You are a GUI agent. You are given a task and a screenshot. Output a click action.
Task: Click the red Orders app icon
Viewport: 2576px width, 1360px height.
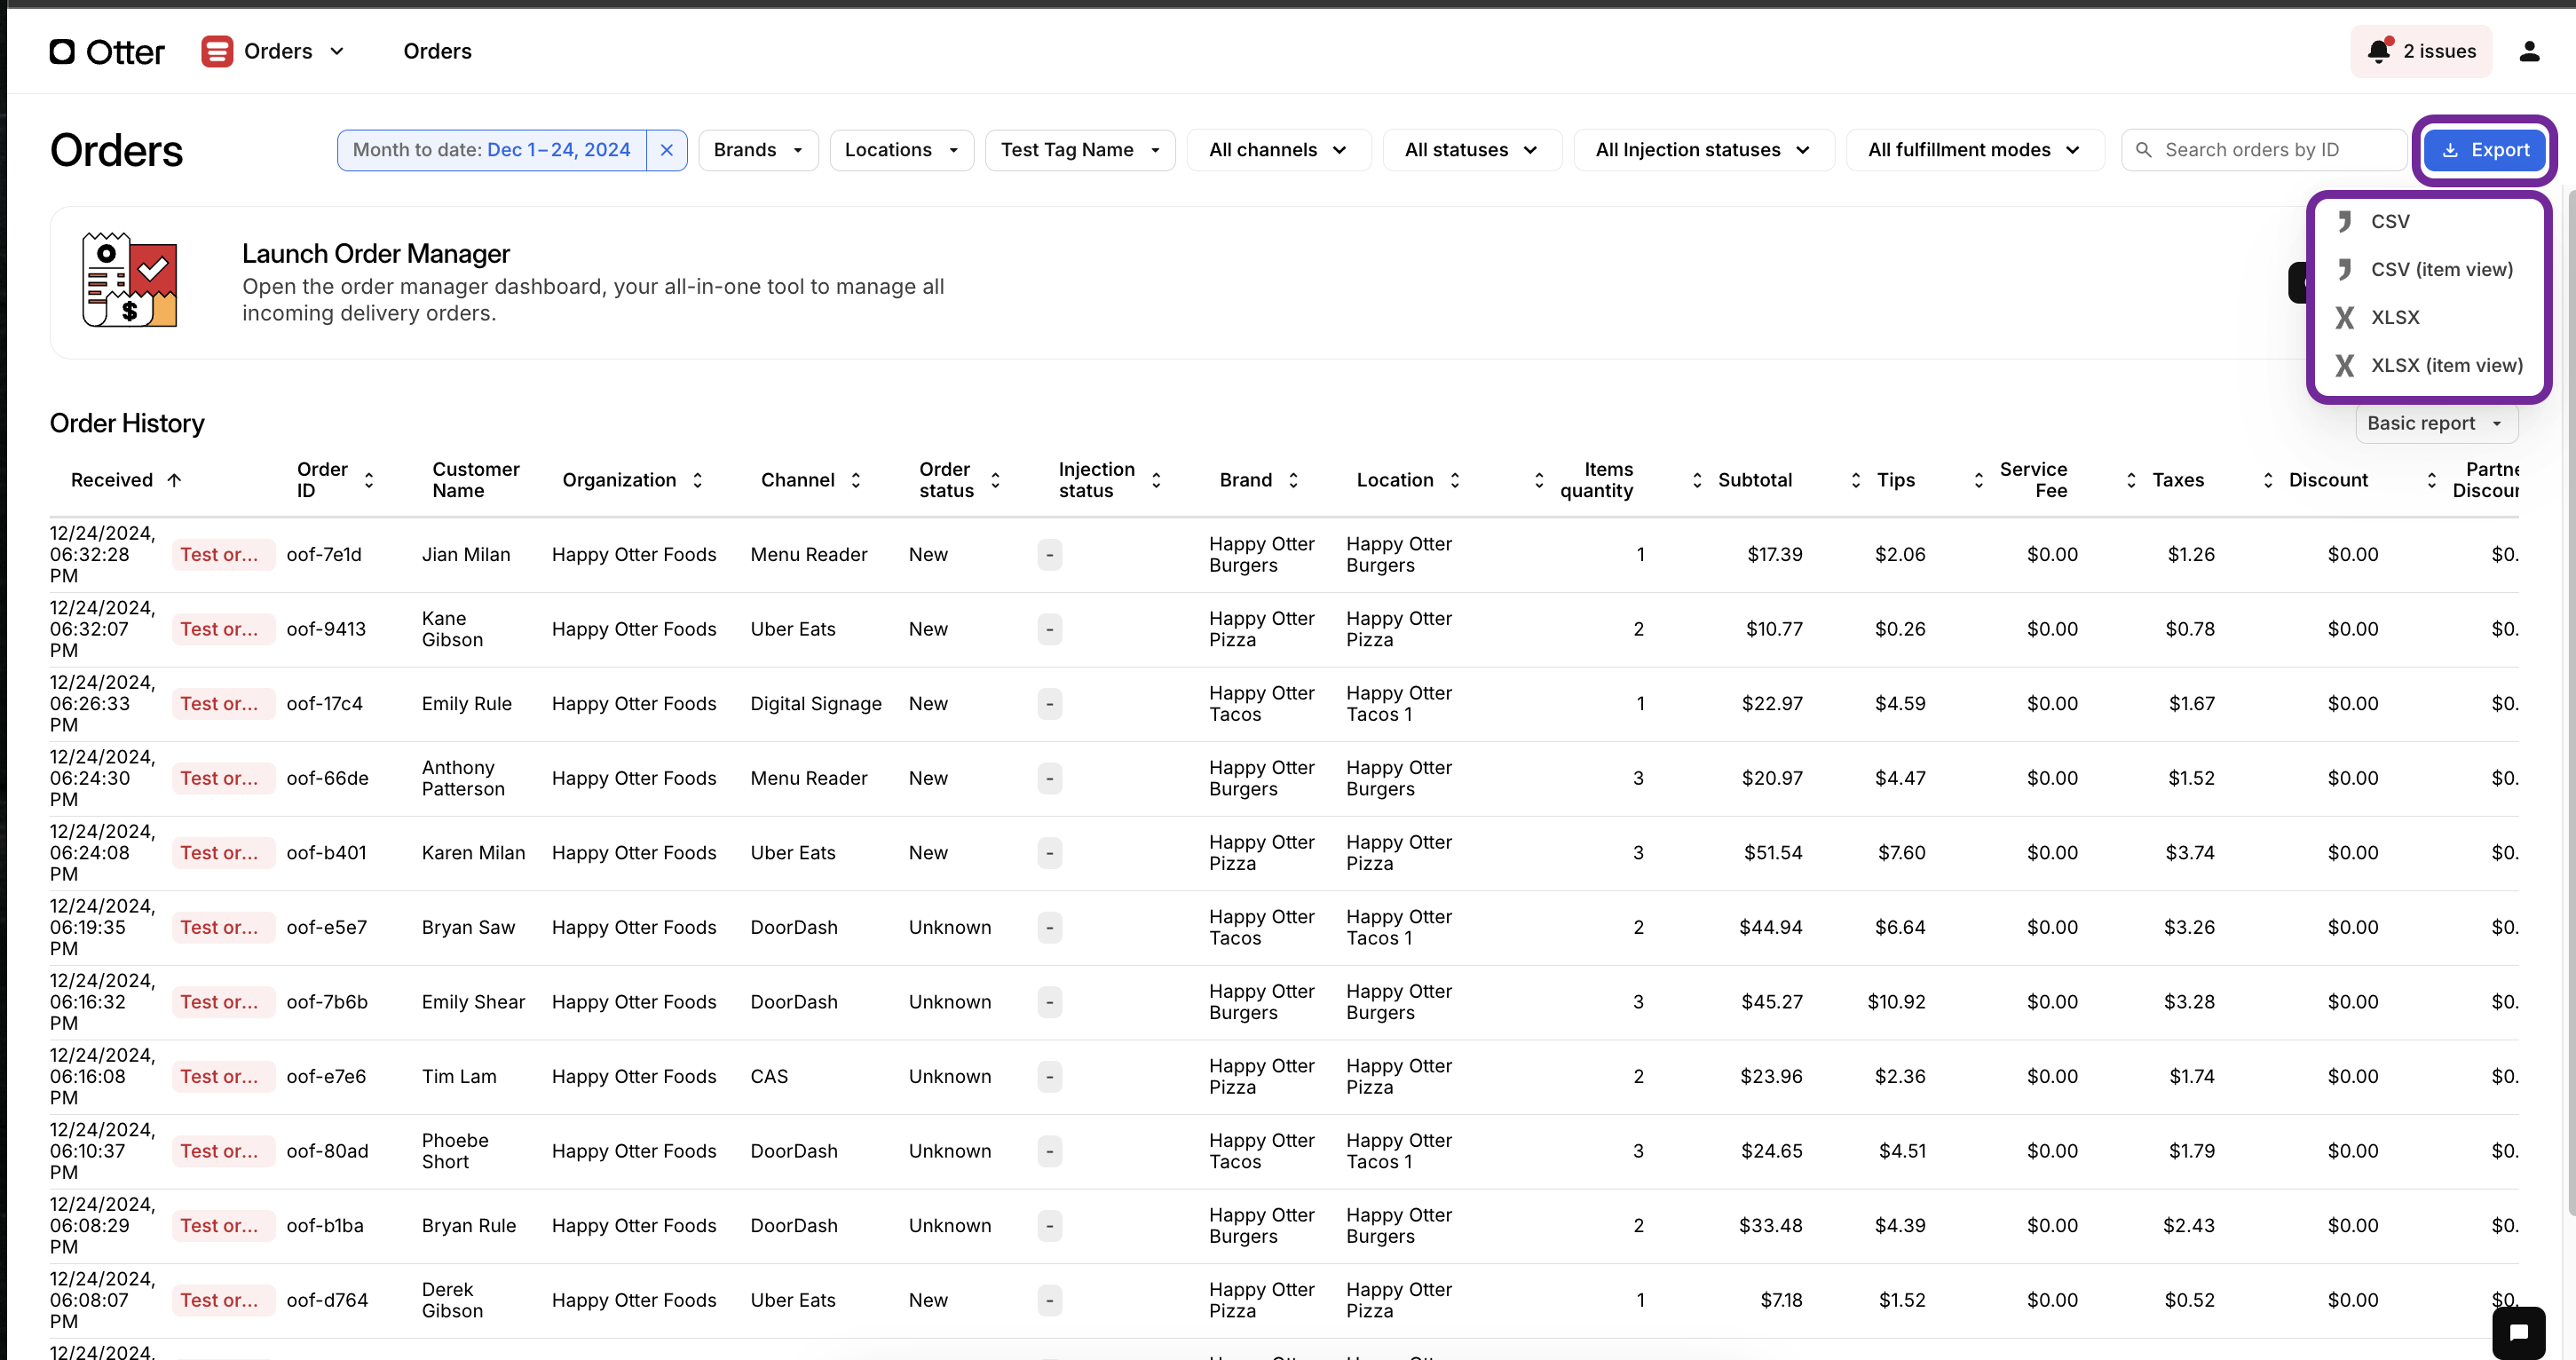[x=217, y=51]
